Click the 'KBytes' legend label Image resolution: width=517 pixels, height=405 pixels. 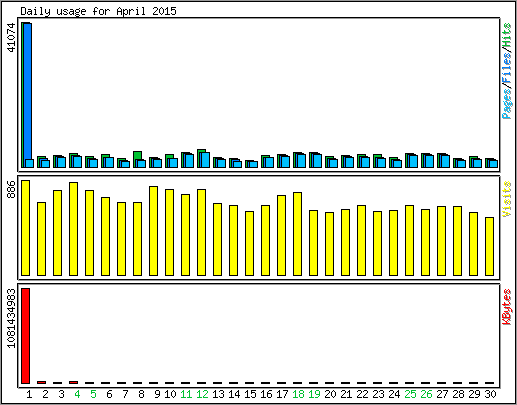click(507, 307)
